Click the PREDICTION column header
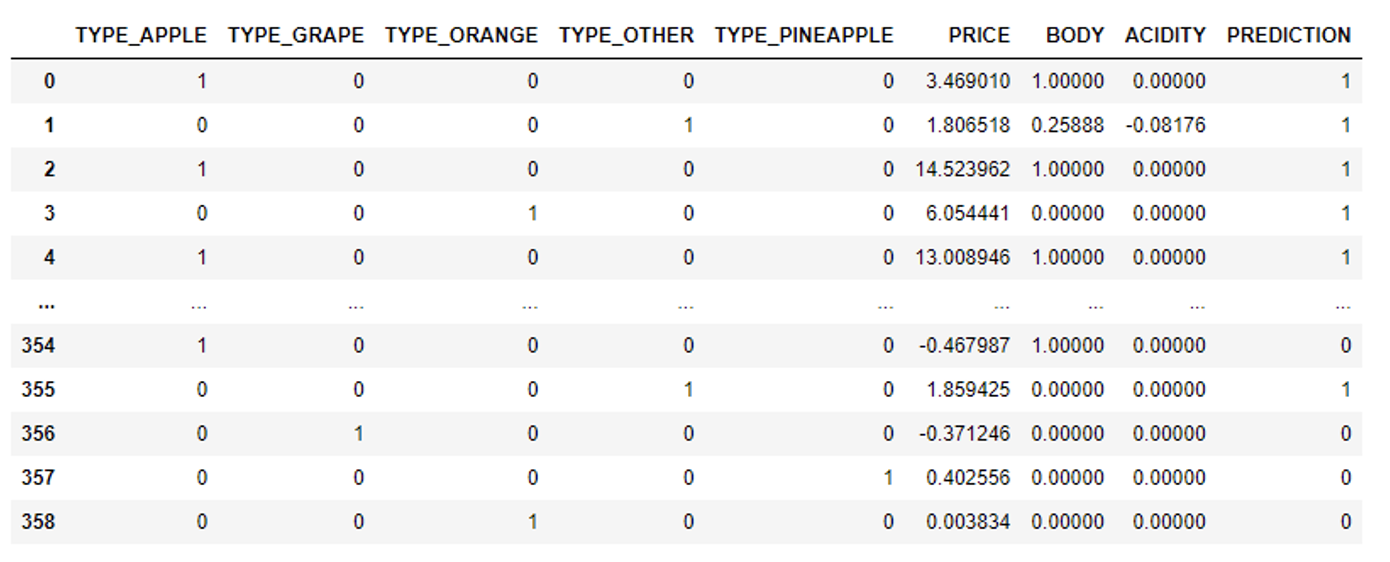The width and height of the screenshot is (1390, 562). coord(1289,35)
